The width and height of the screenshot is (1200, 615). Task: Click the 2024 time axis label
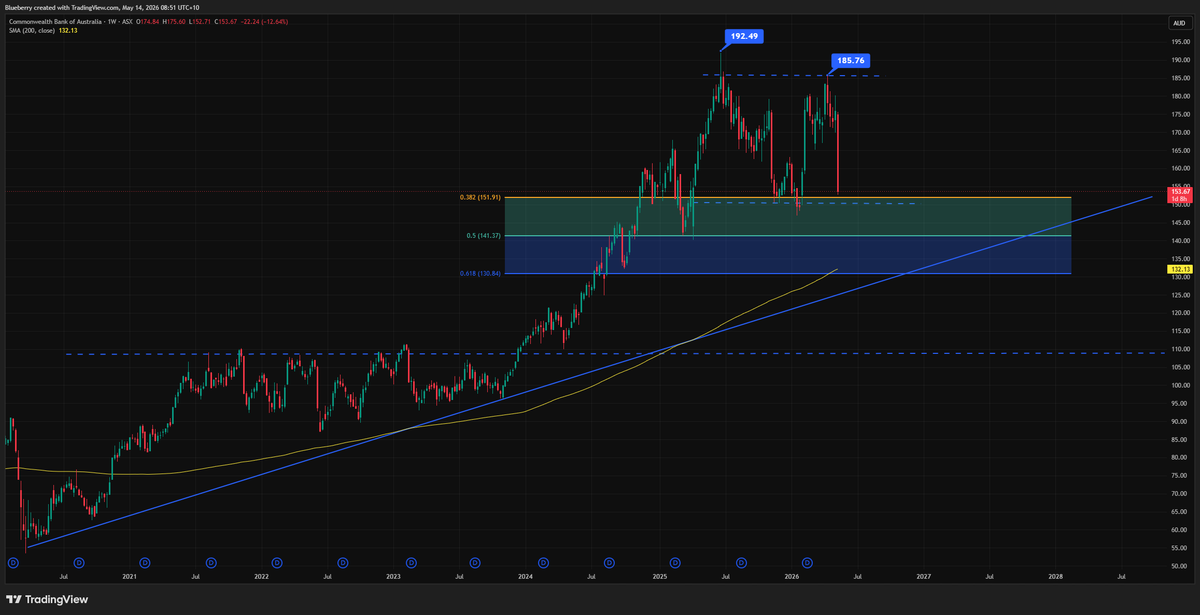(526, 577)
